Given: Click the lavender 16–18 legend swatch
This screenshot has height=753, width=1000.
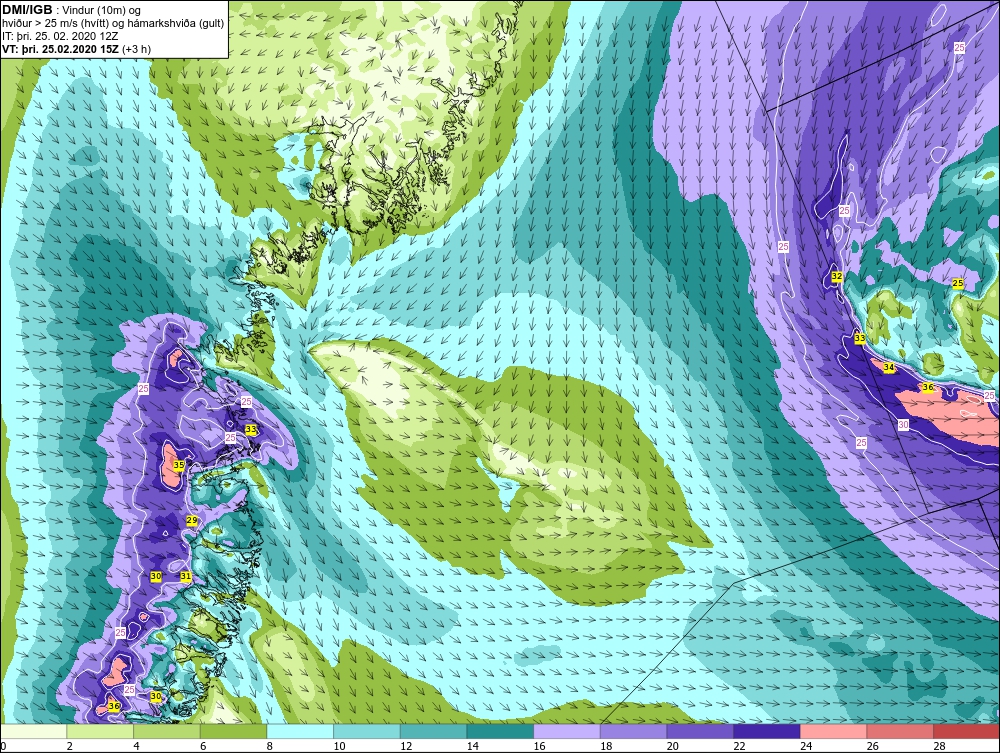Looking at the screenshot, I should coord(566,731).
